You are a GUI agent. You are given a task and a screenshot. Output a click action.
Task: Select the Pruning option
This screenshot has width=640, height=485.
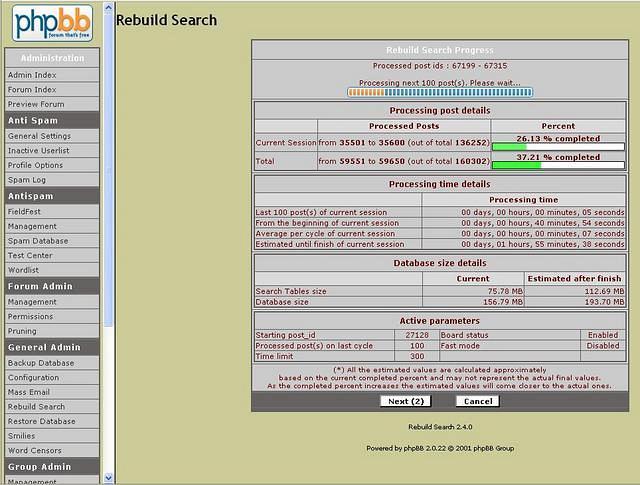(x=24, y=330)
